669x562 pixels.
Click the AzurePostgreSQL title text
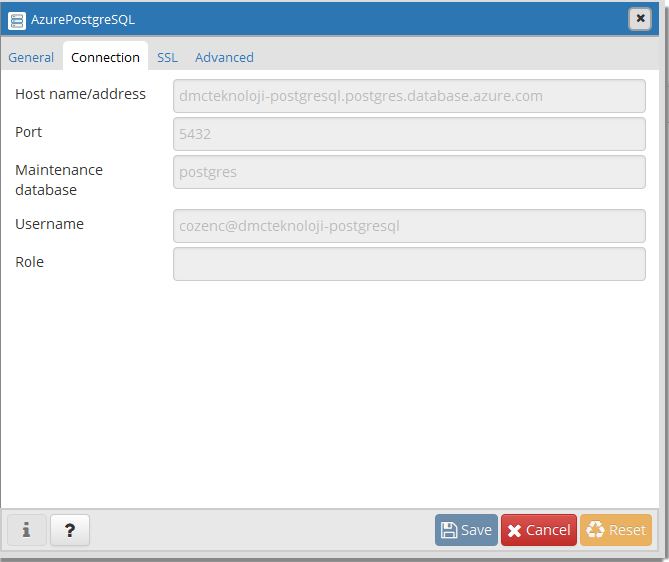point(83,20)
